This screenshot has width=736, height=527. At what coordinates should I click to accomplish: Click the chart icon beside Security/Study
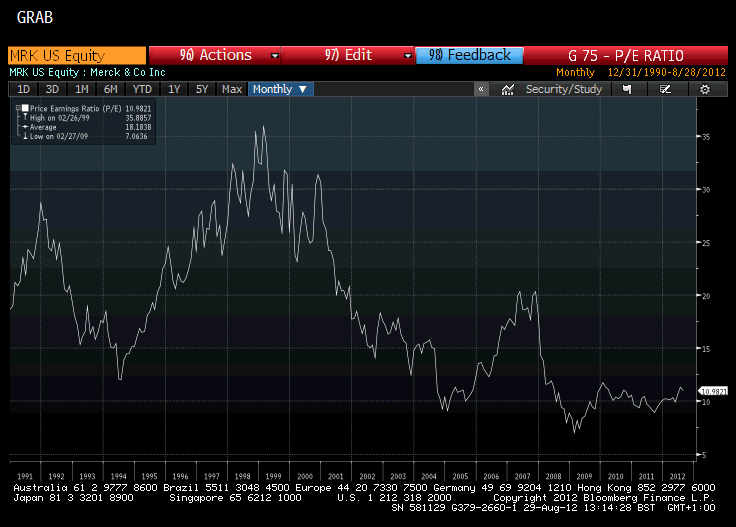[x=507, y=89]
